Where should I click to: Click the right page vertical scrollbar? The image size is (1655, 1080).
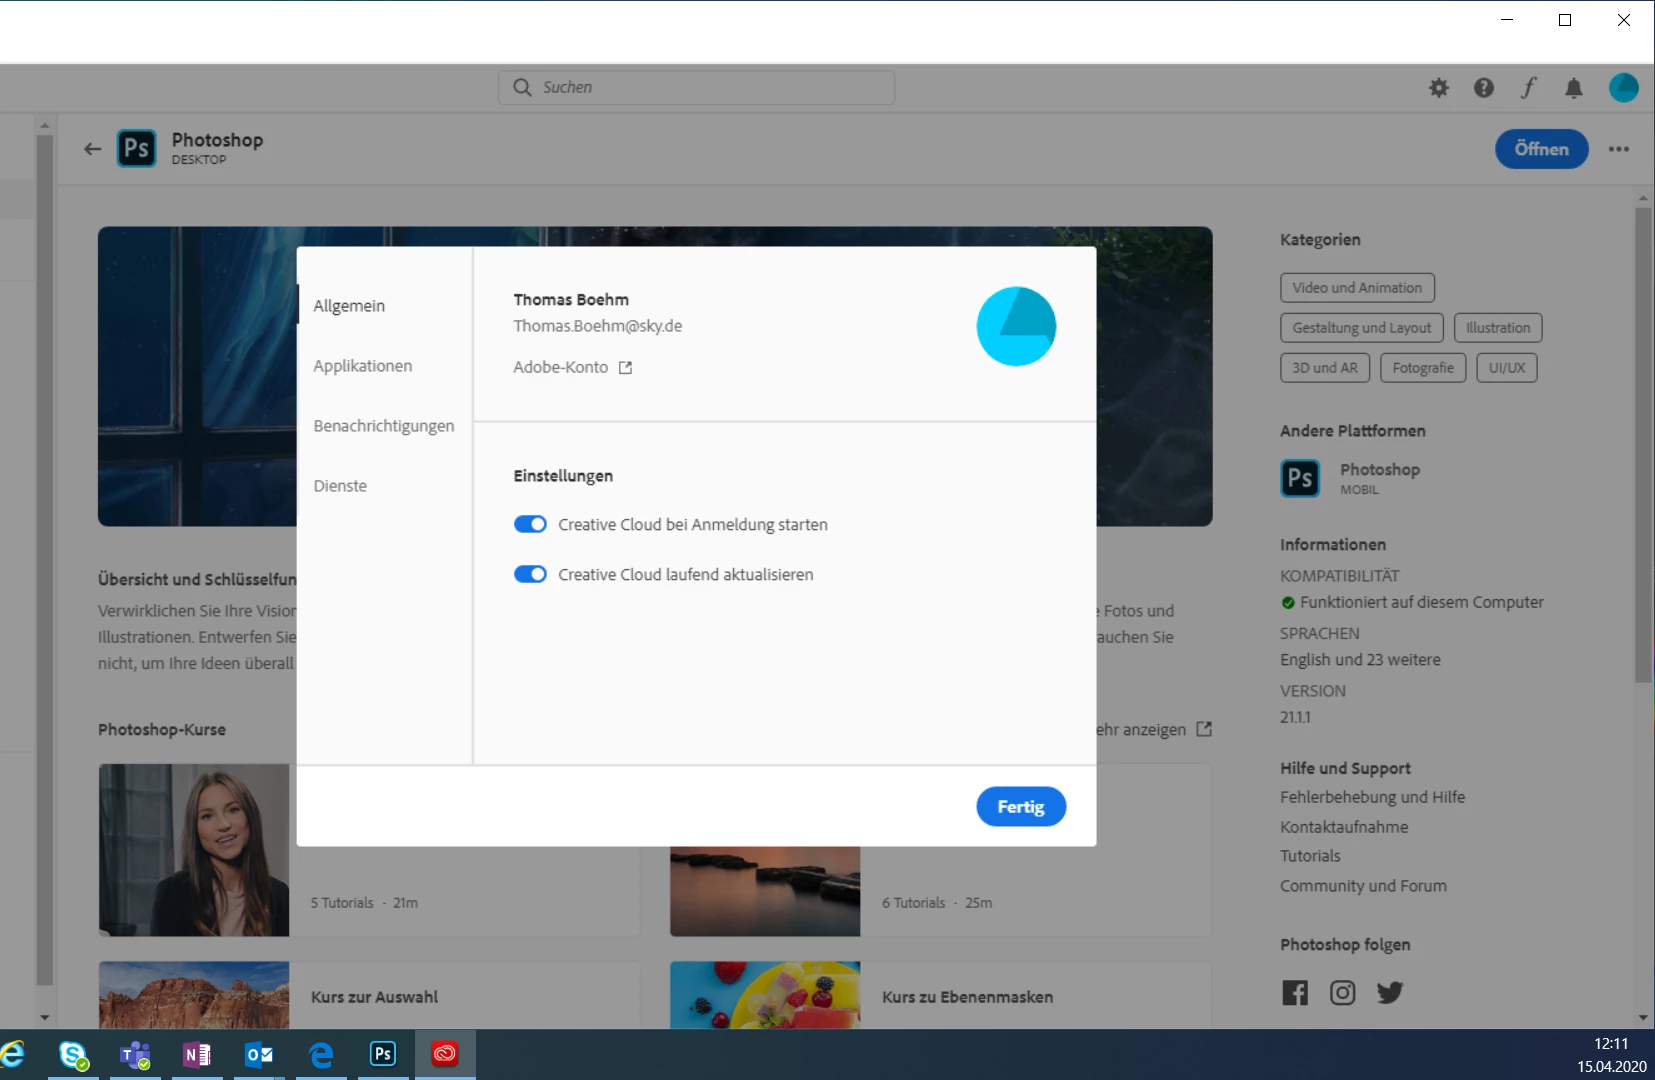[x=1643, y=445]
